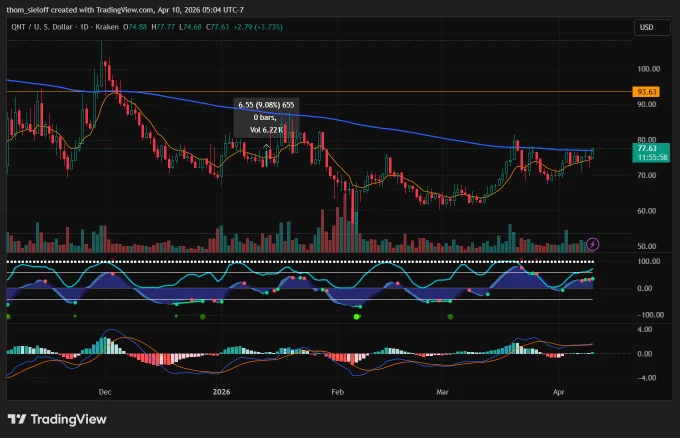Click the 90.00 price scale label
Screen dimensions: 680x438
point(647,105)
